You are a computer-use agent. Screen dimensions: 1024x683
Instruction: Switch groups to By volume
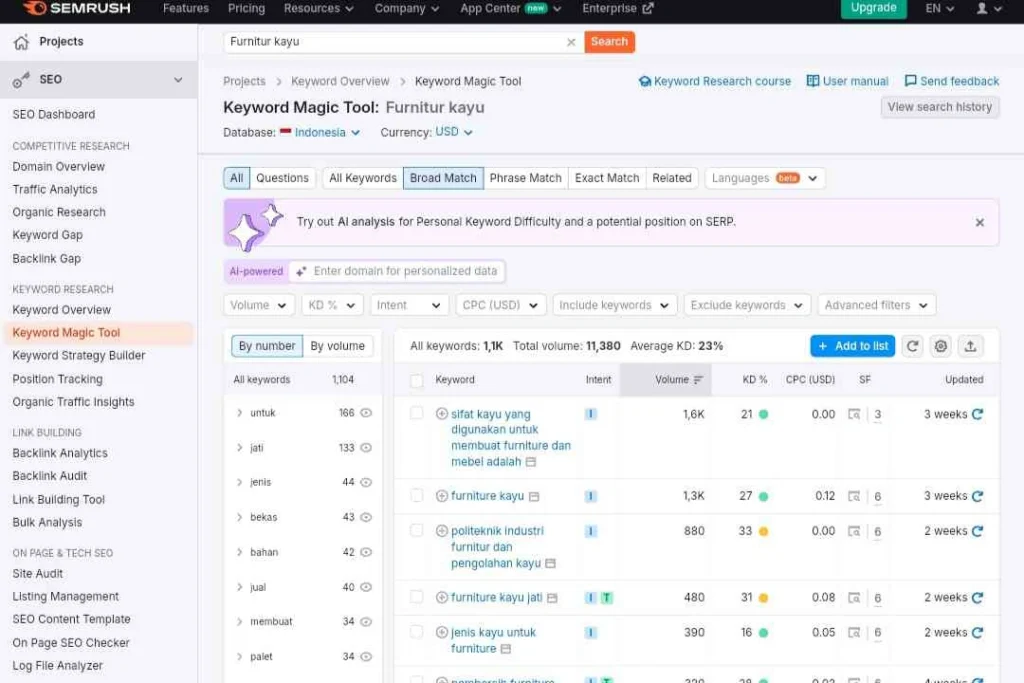tap(337, 346)
